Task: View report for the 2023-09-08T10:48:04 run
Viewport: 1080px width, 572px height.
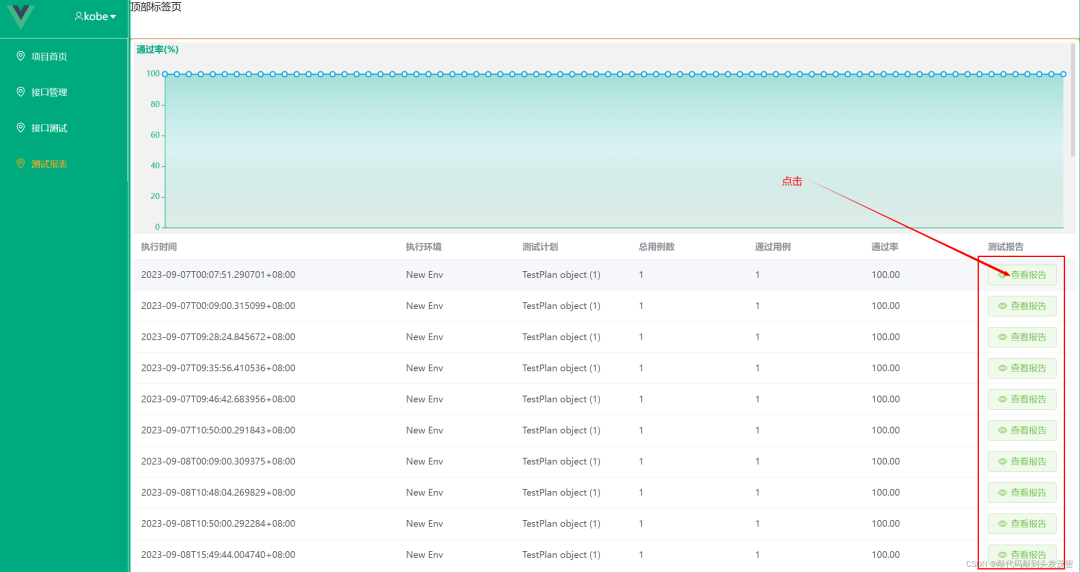Action: click(x=1021, y=493)
